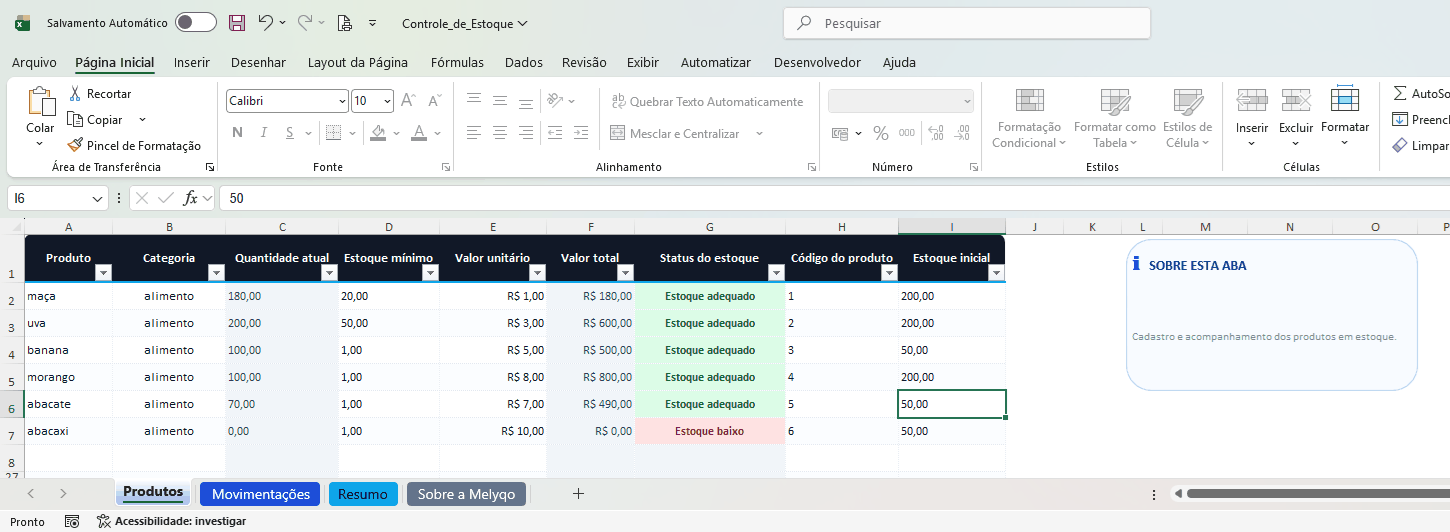The width and height of the screenshot is (1450, 532).
Task: Click the fill color paint bucket swatch
Action: (x=378, y=132)
